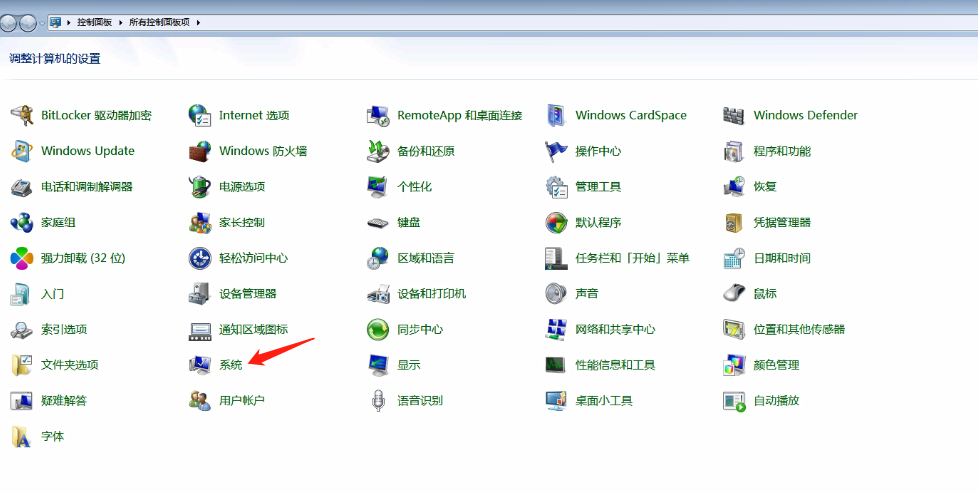Expand arrow before 控制面板 in address bar

point(69,22)
